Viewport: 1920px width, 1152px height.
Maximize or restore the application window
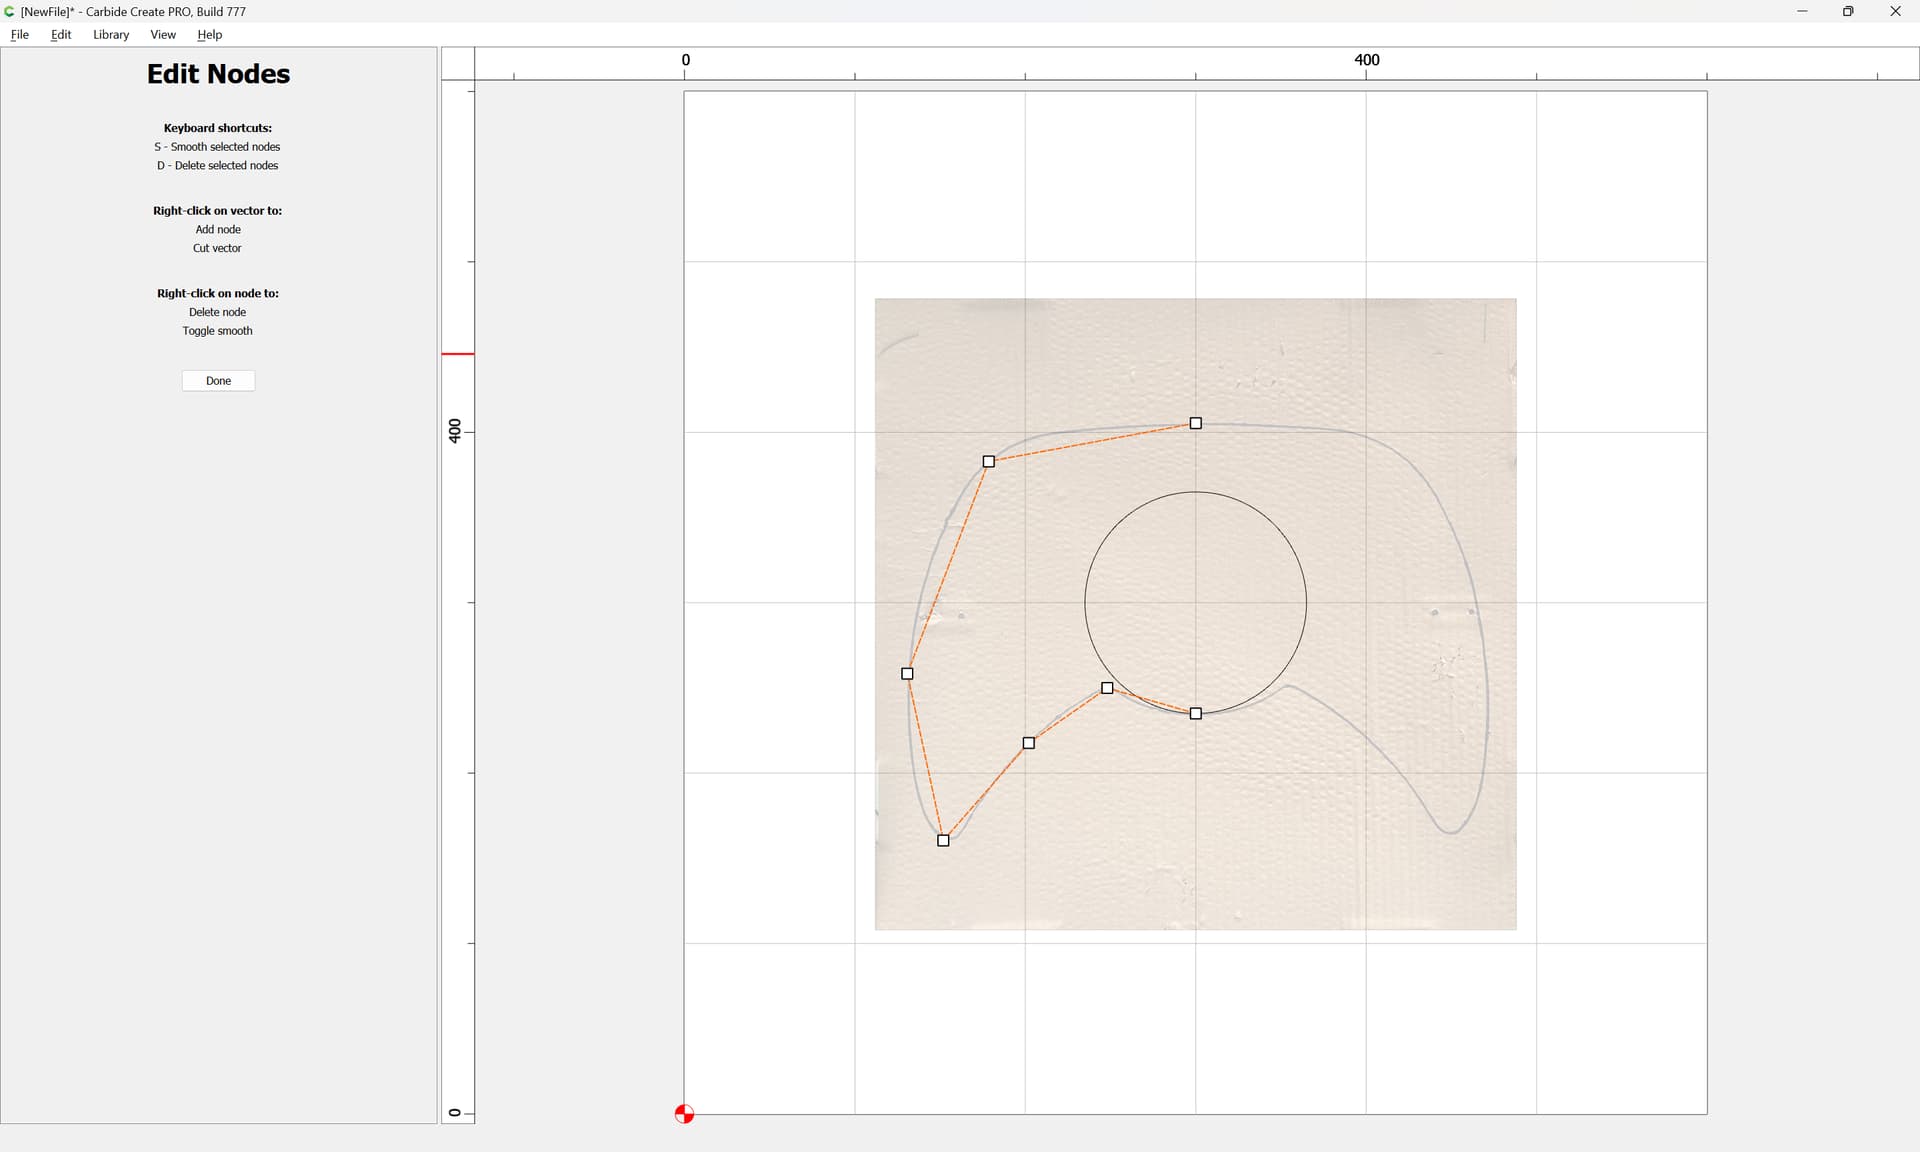1848,11
